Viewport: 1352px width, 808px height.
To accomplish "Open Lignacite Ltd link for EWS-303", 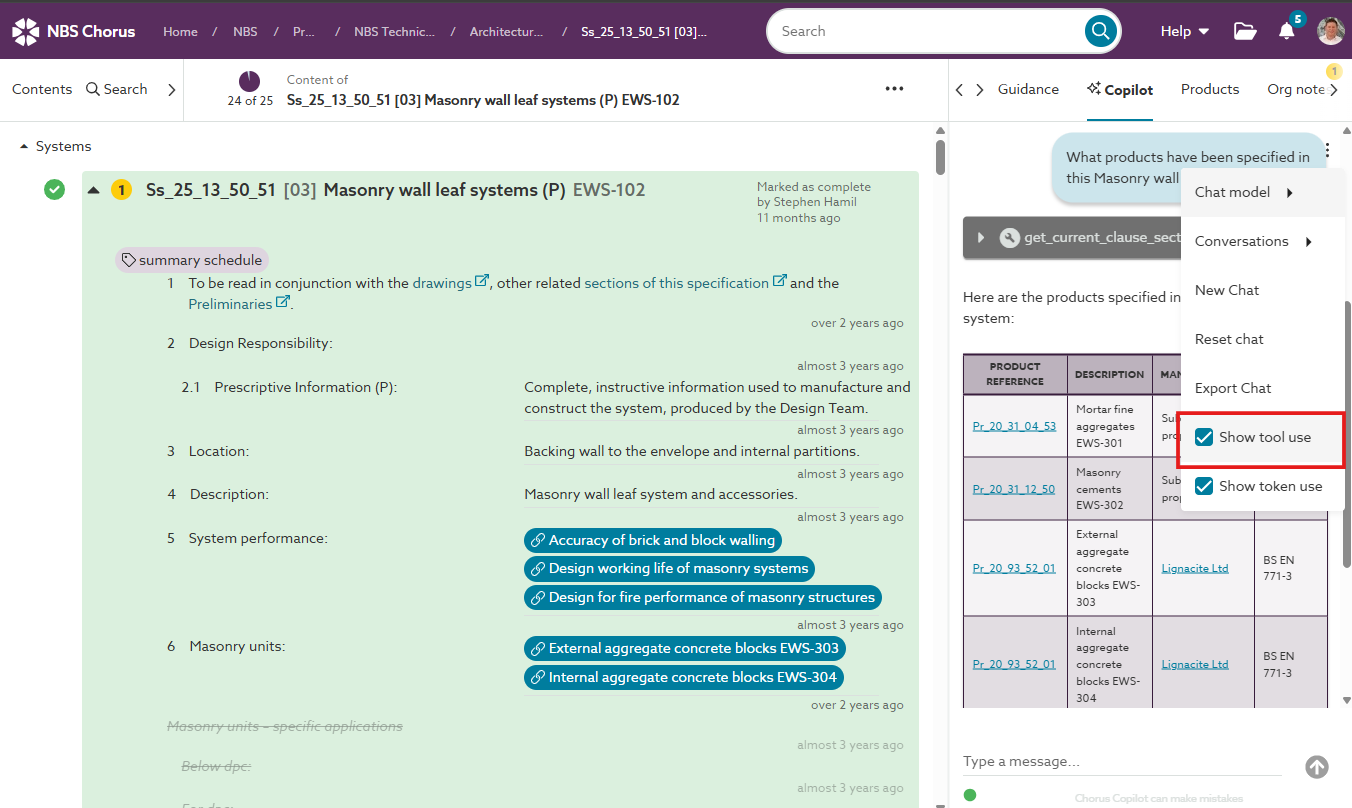I will 1195,568.
